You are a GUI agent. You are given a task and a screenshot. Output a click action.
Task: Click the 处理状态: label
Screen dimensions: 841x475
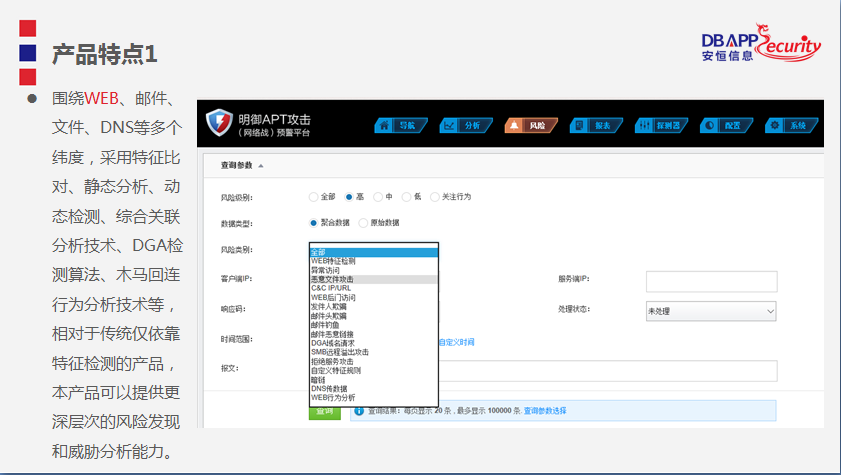(574, 309)
